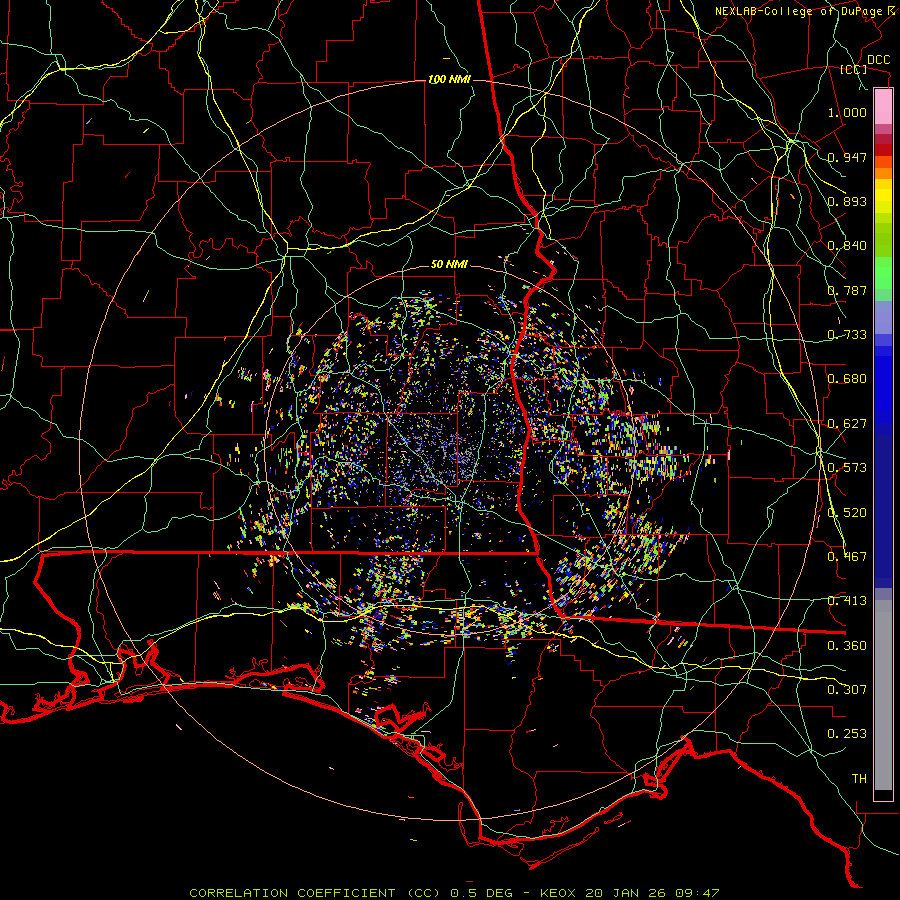Click the 0.520 scale value

point(847,513)
